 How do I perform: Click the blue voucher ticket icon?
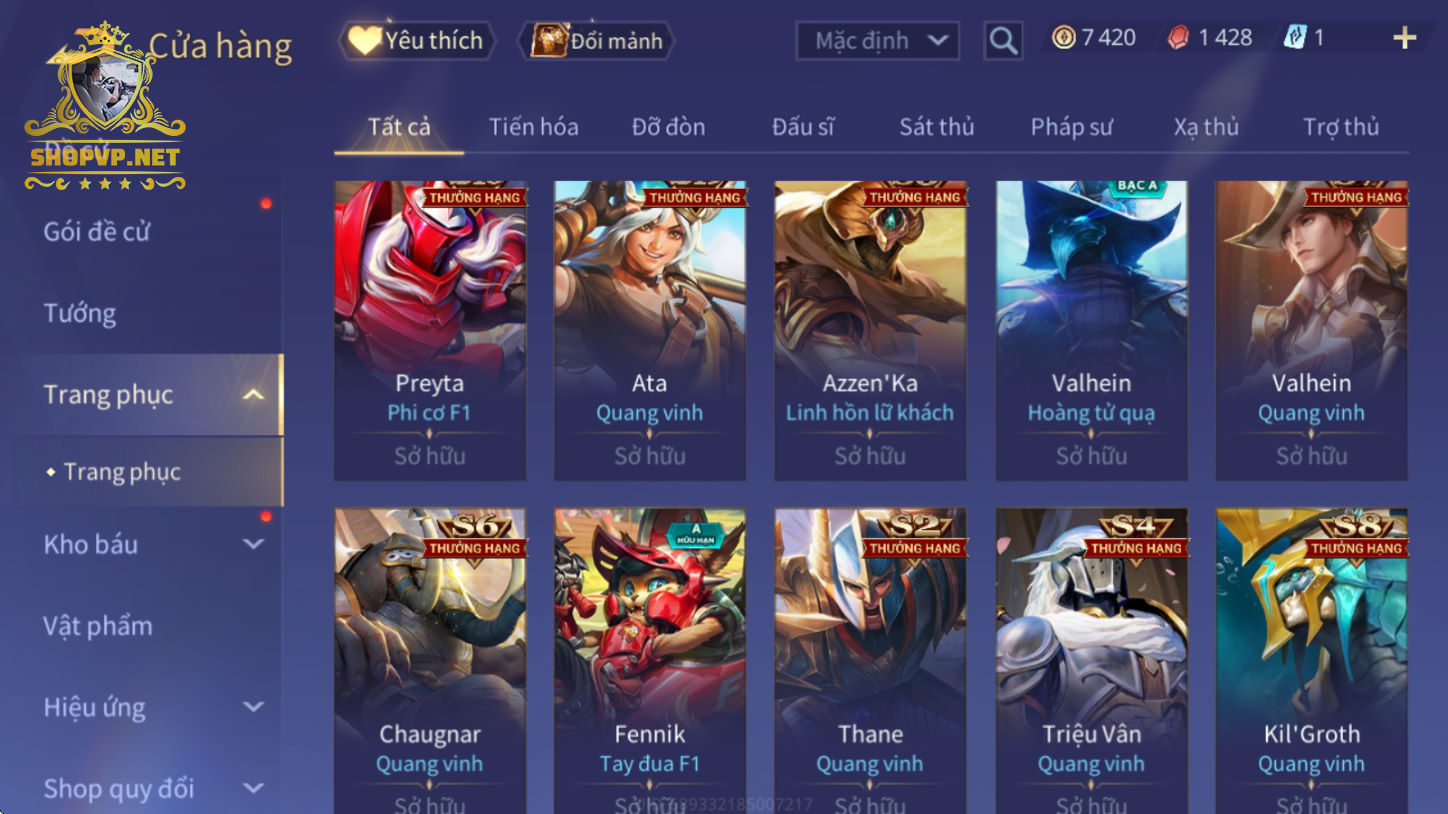point(1295,38)
